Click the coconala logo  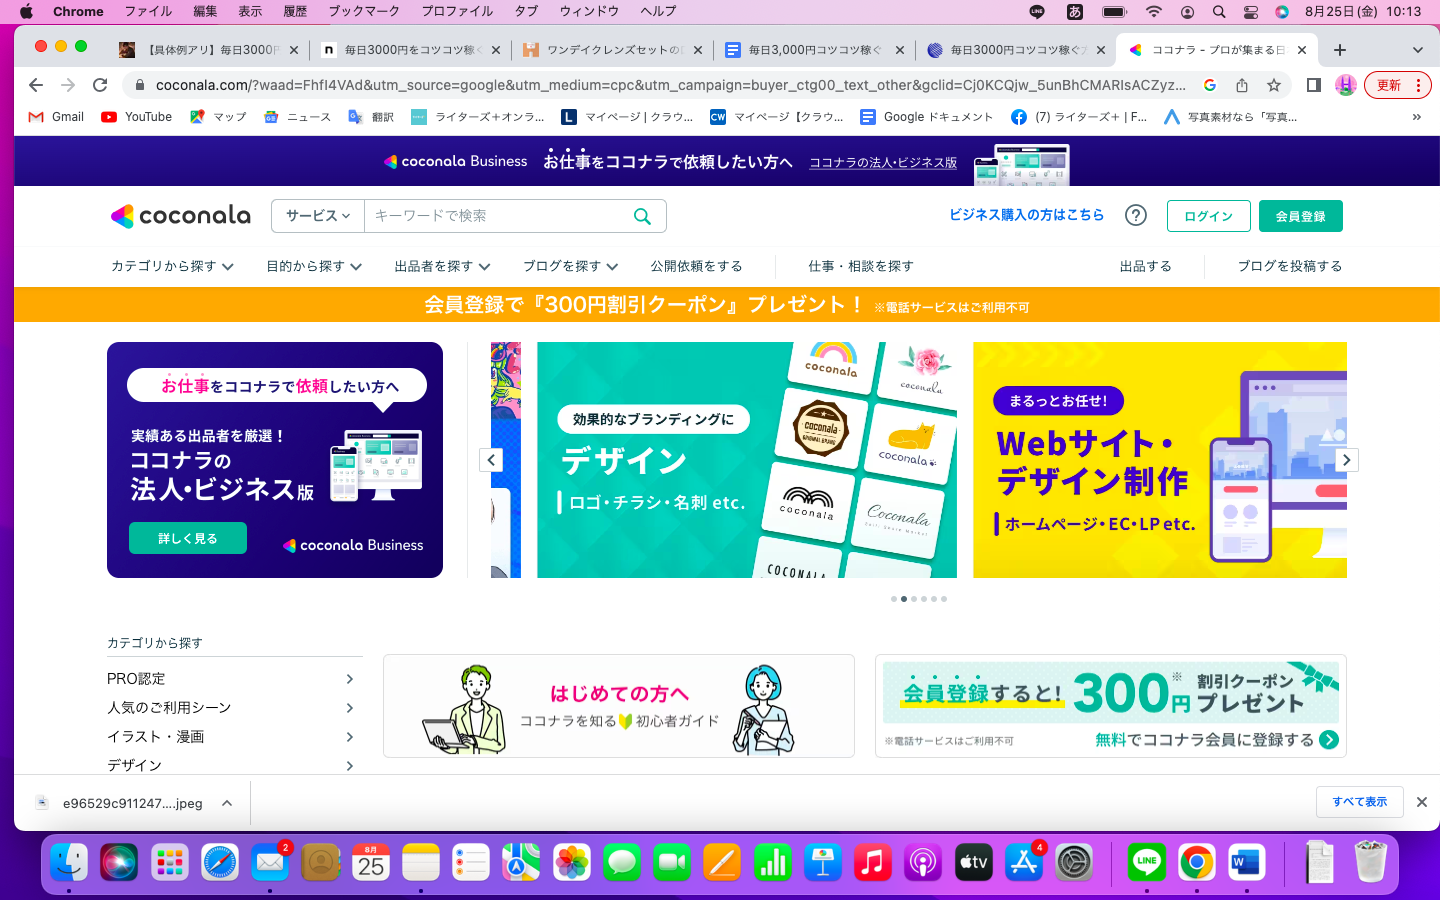pos(181,215)
